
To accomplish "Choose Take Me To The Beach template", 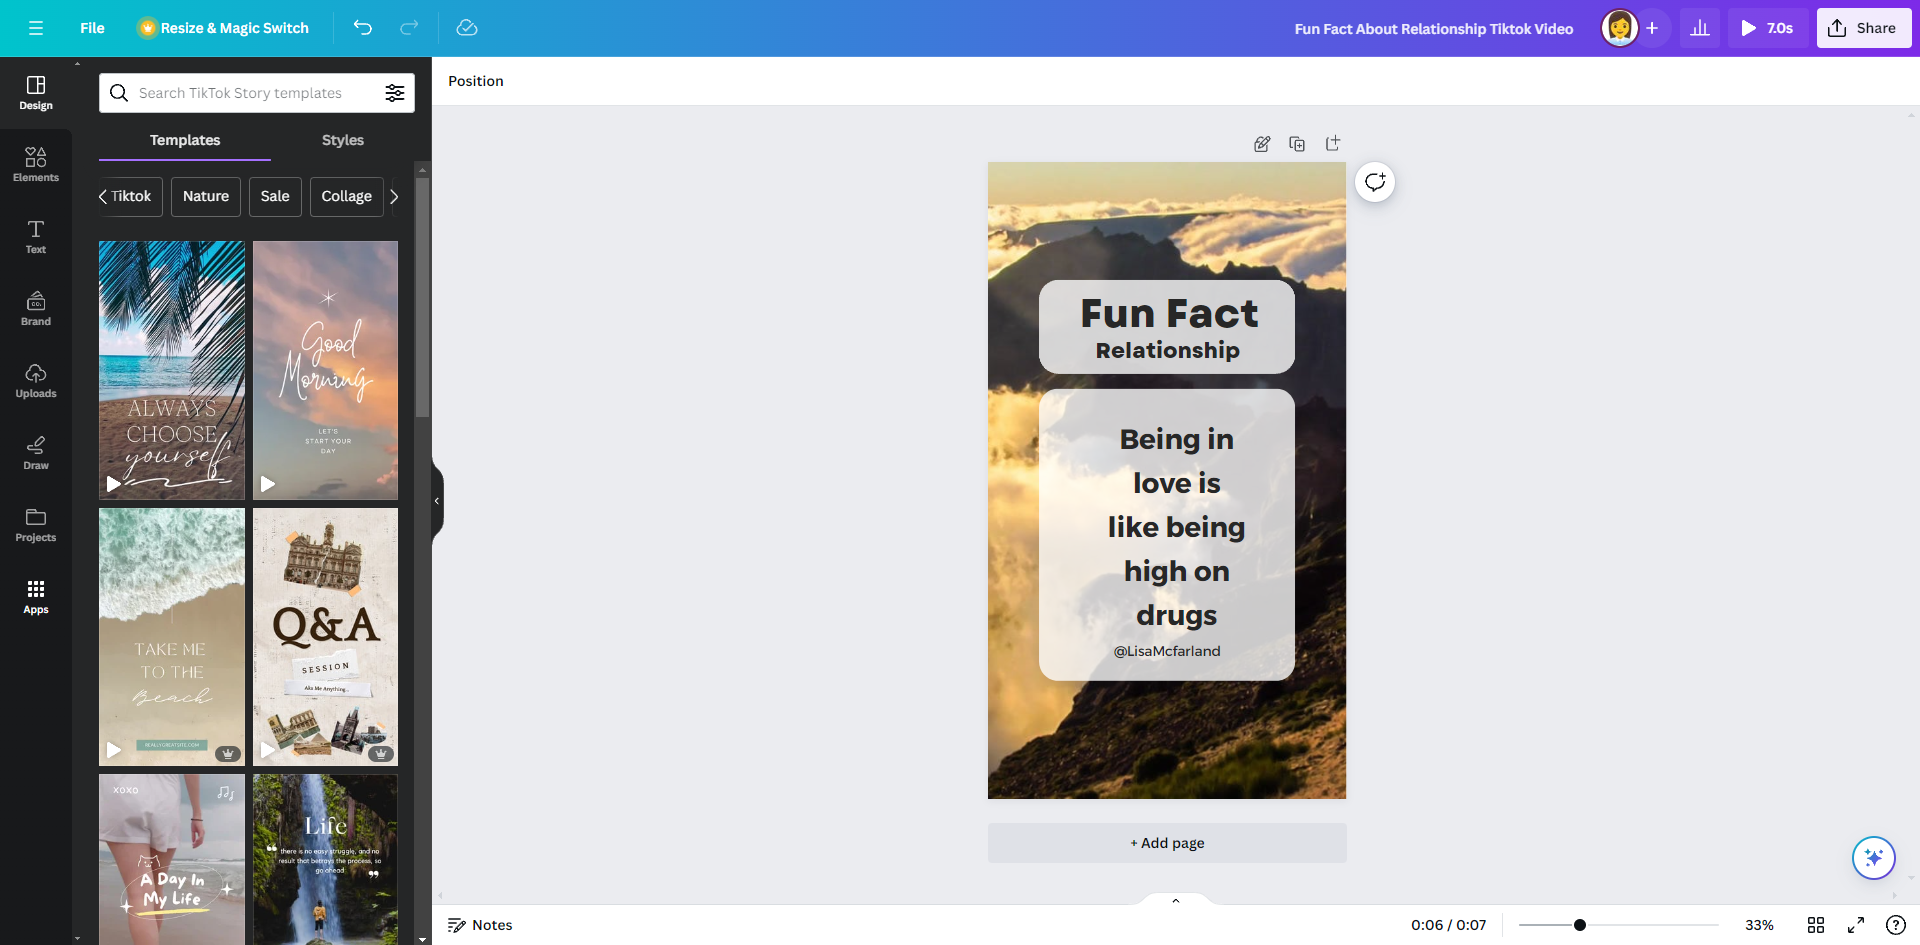I will point(172,637).
